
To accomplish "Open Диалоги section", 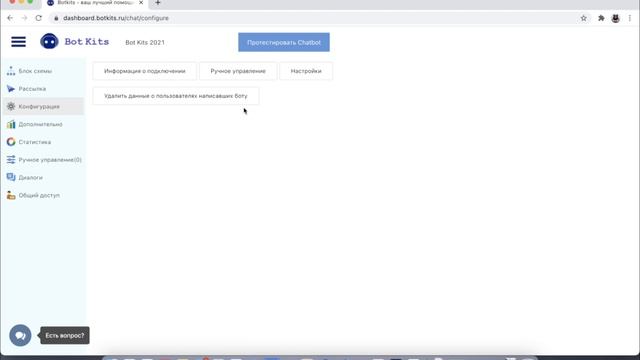I will point(31,178).
